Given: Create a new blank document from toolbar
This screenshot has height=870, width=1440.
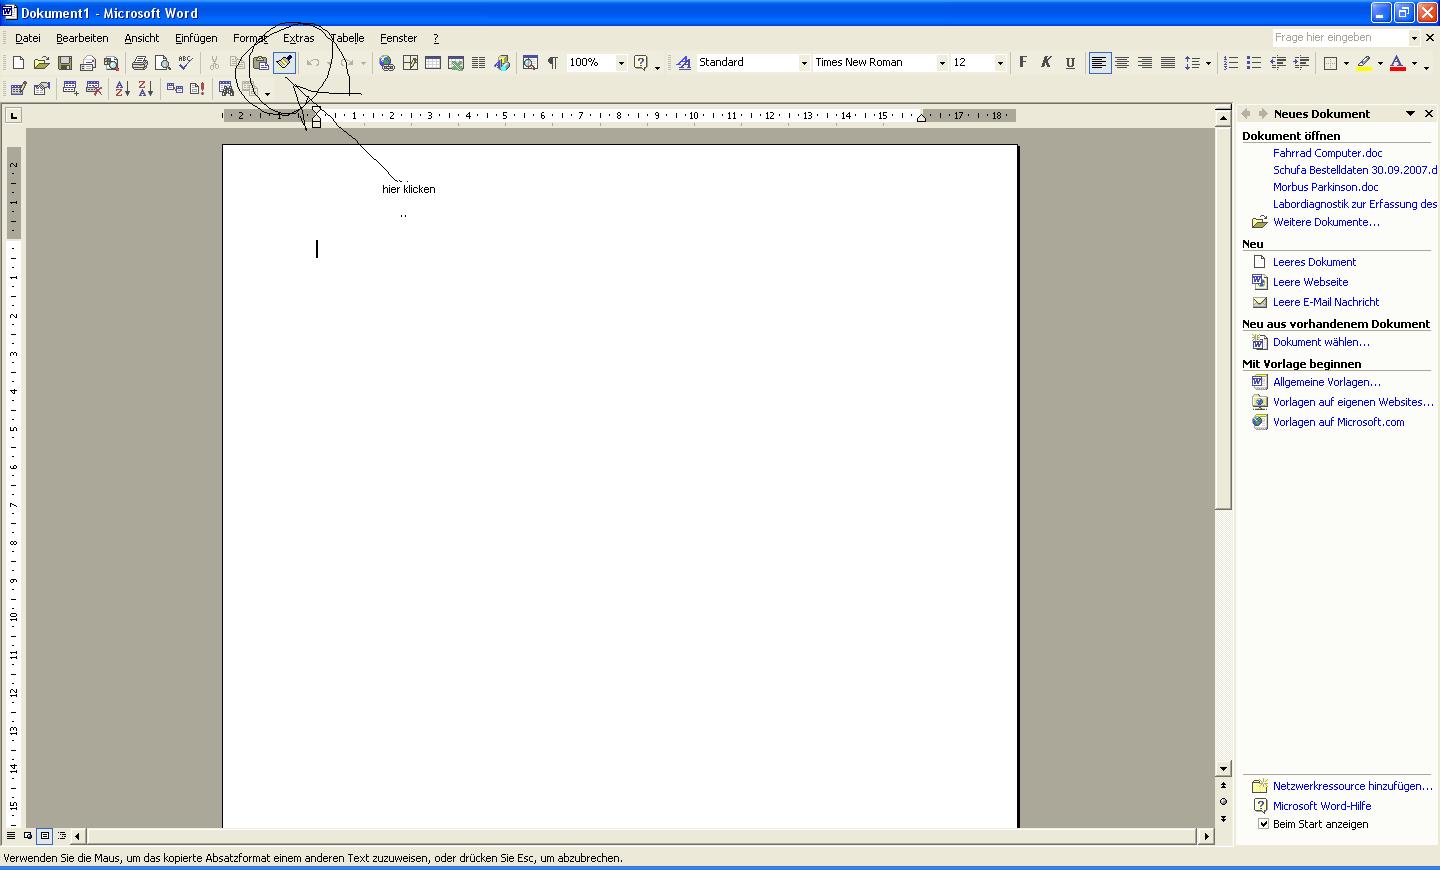Looking at the screenshot, I should coord(18,63).
